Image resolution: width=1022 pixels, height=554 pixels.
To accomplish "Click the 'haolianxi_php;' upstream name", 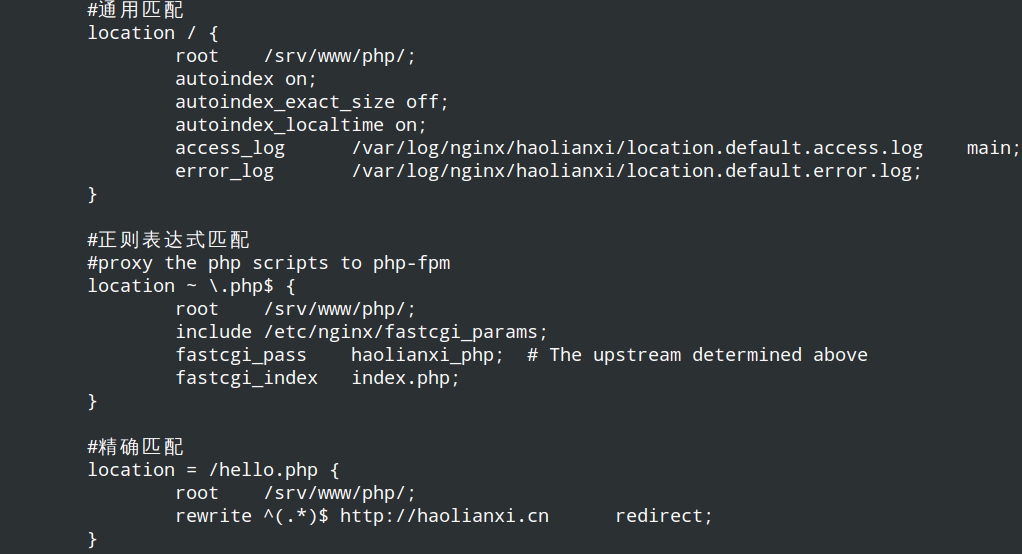I will click(427, 355).
